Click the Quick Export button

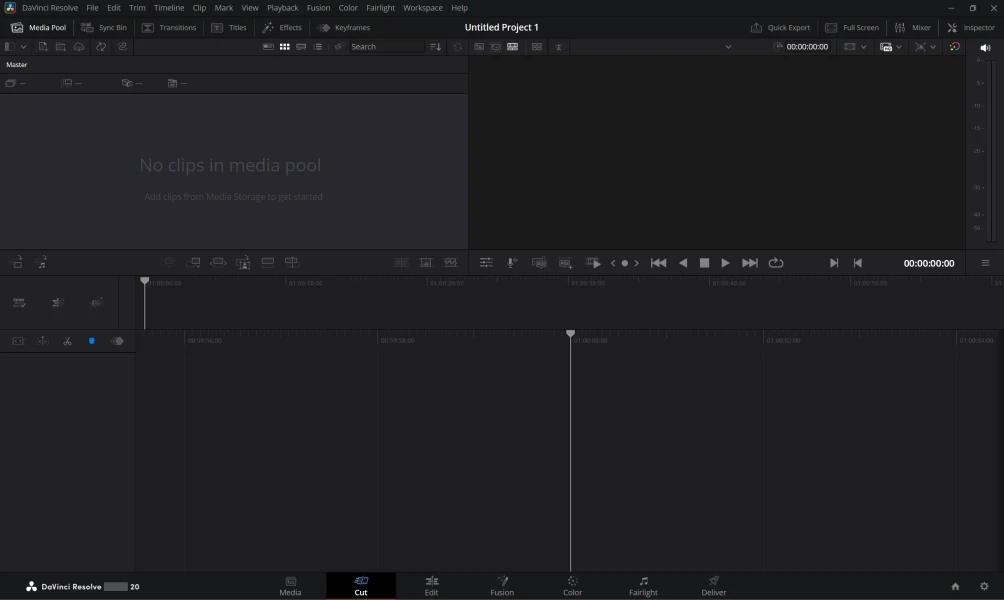(780, 28)
